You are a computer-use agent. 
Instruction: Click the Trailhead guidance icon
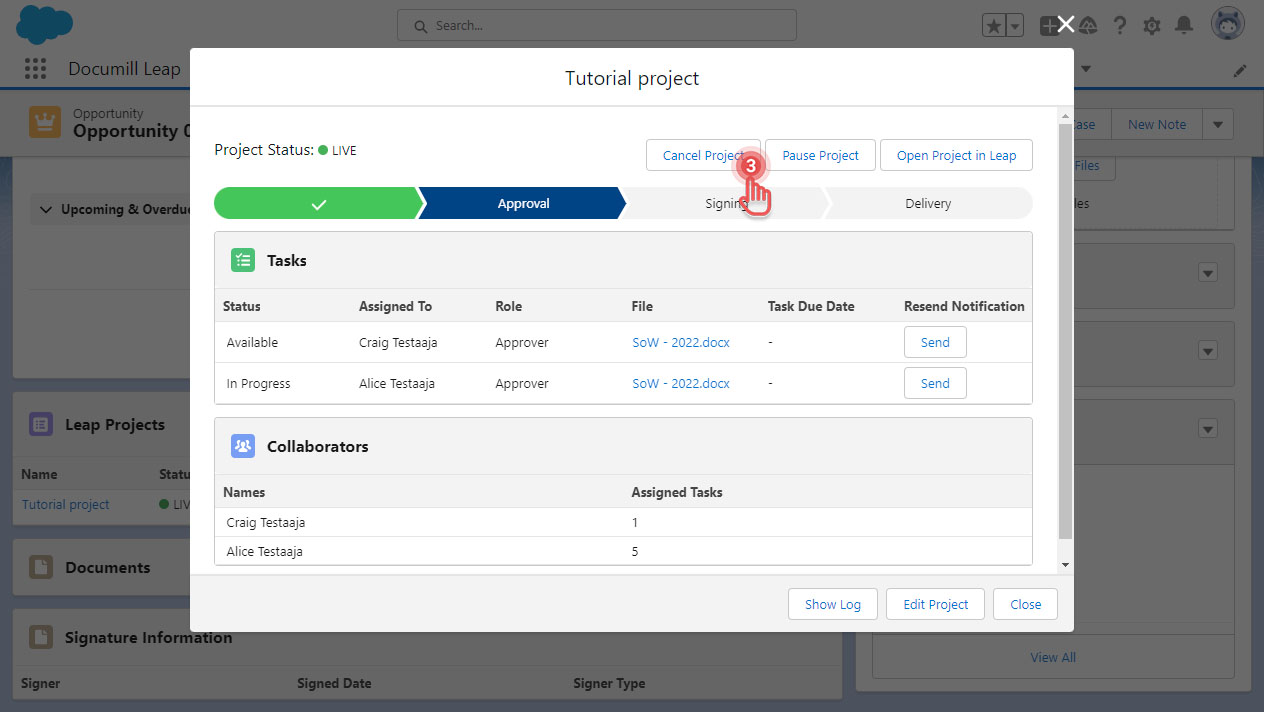1089,26
